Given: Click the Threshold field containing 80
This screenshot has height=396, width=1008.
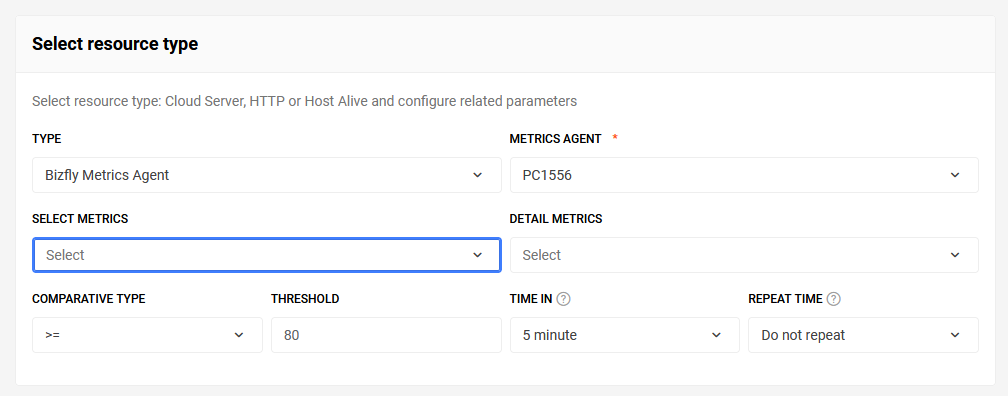Looking at the screenshot, I should click(386, 335).
